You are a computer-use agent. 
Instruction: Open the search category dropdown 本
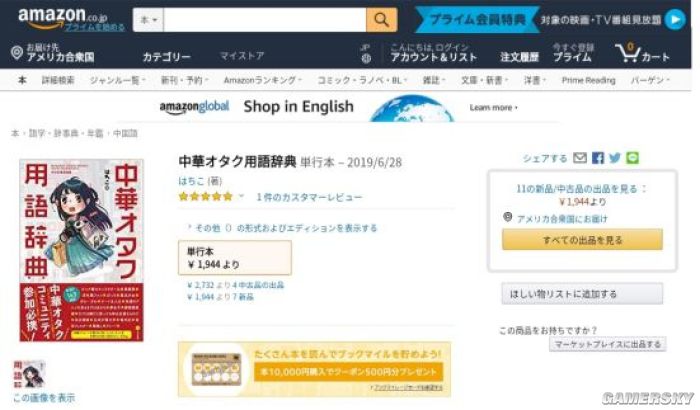149,20
